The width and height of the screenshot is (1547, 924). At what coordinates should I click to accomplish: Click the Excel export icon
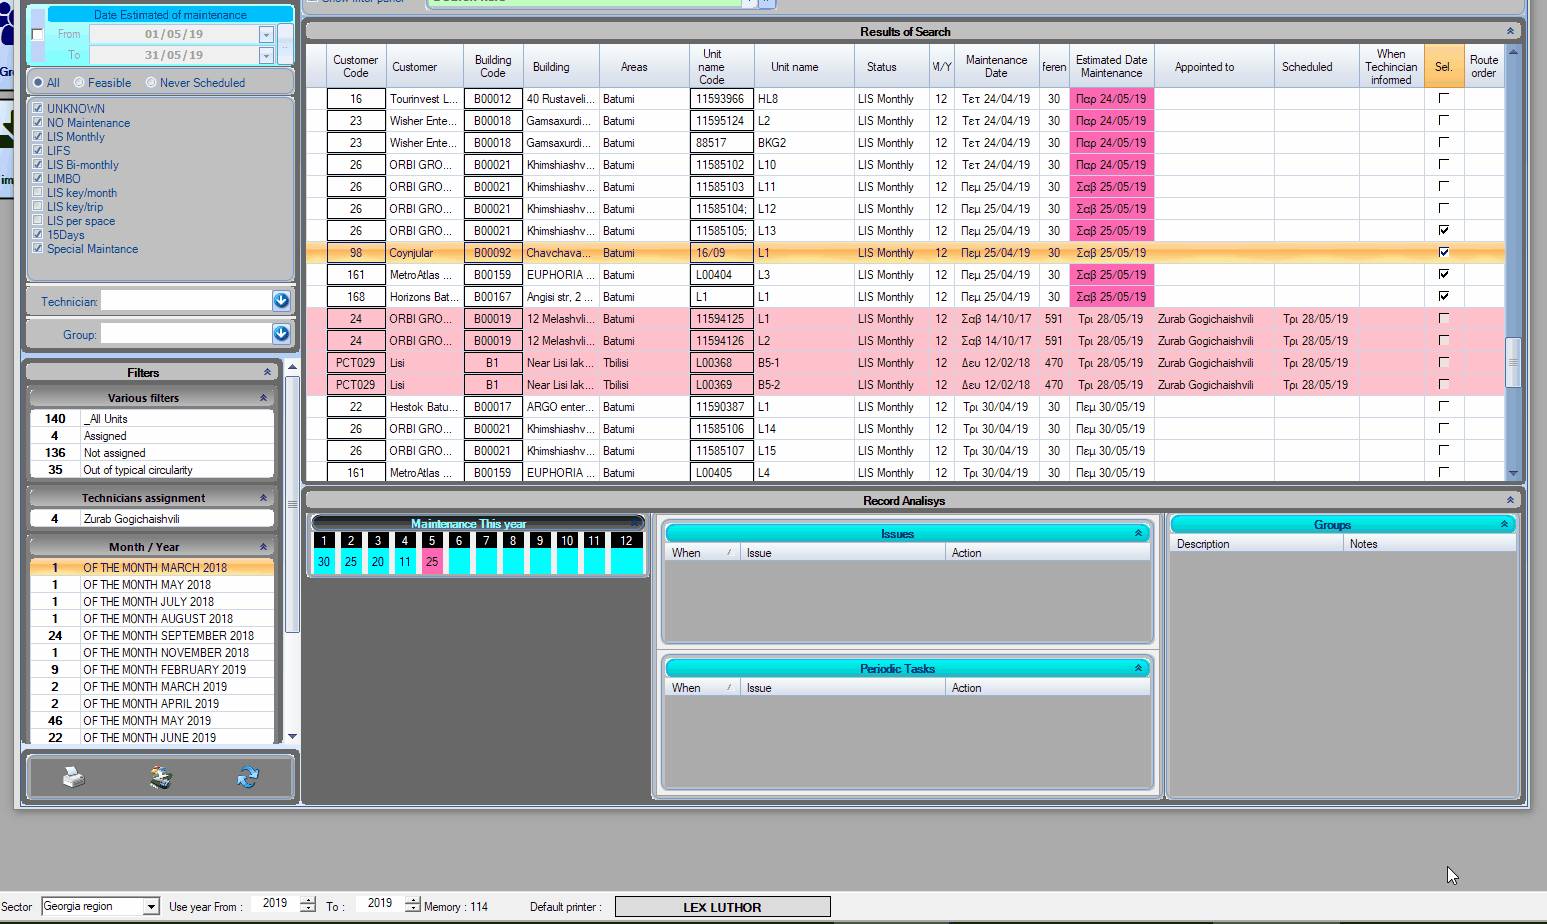coord(161,777)
